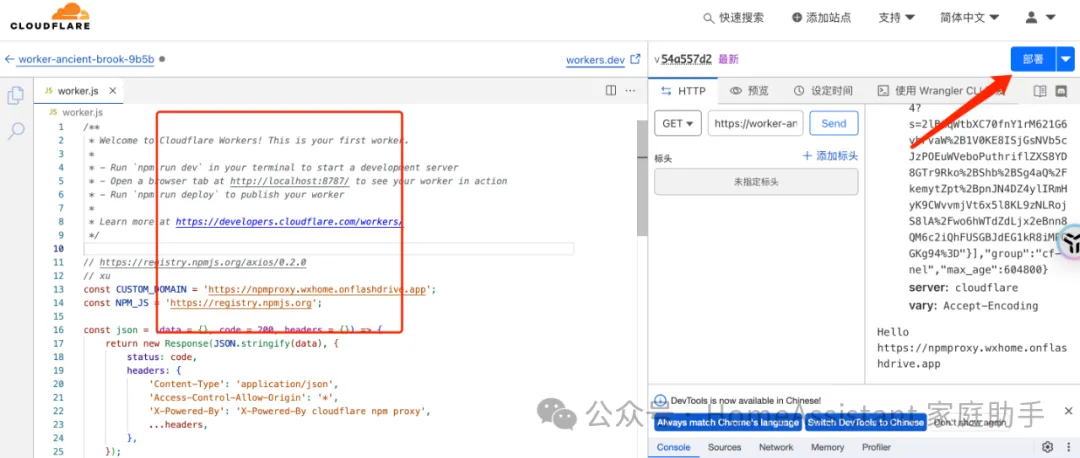The image size is (1080, 458).
Task: Open DevTools three-dot menu
Action: tap(1068, 447)
